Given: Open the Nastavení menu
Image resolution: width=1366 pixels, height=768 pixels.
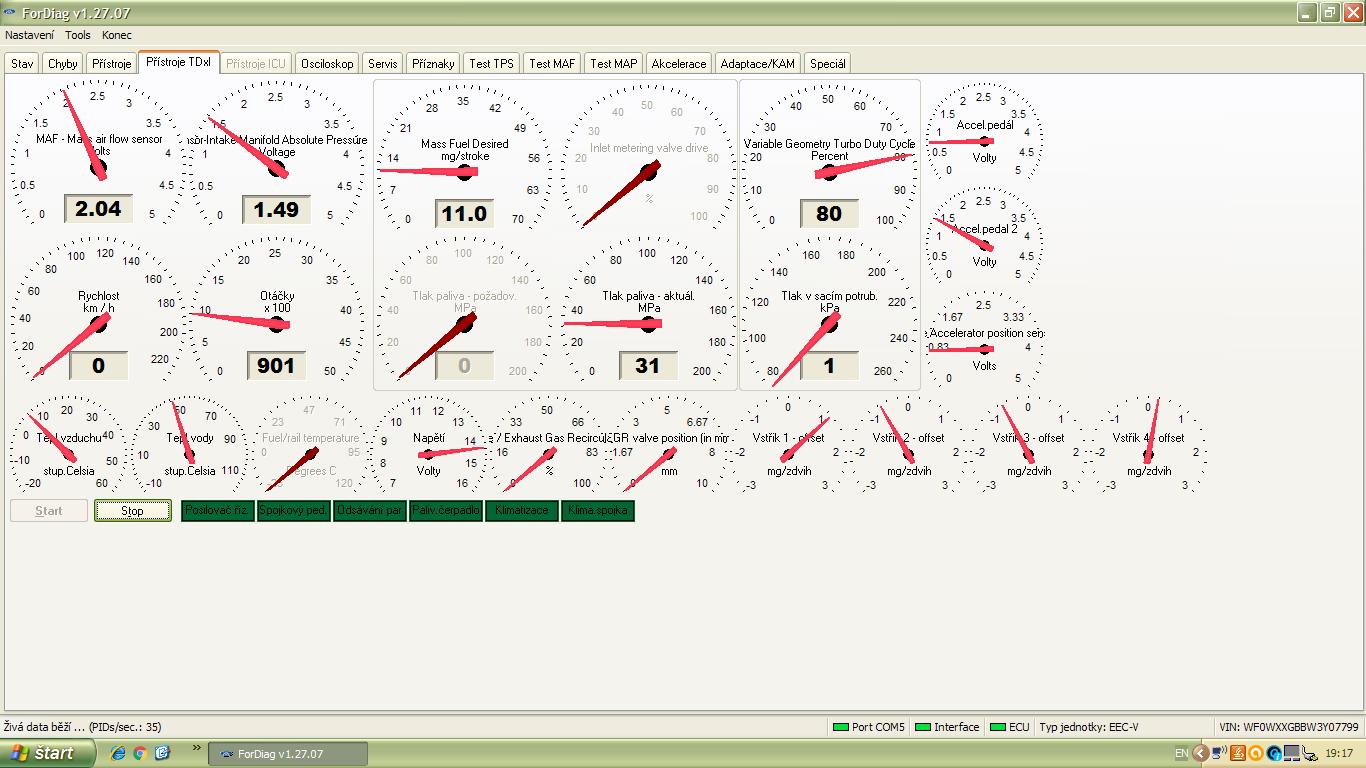Looking at the screenshot, I should point(29,35).
